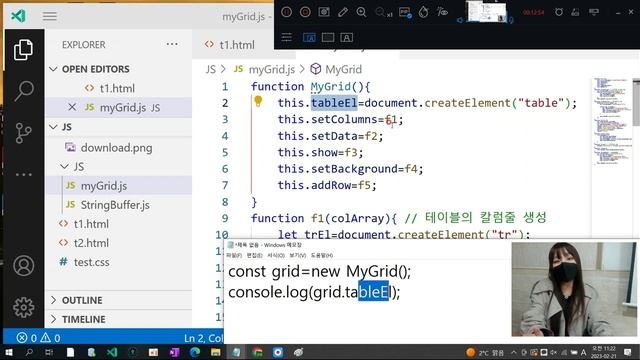Open t1.html from Open Editors list

click(x=118, y=88)
